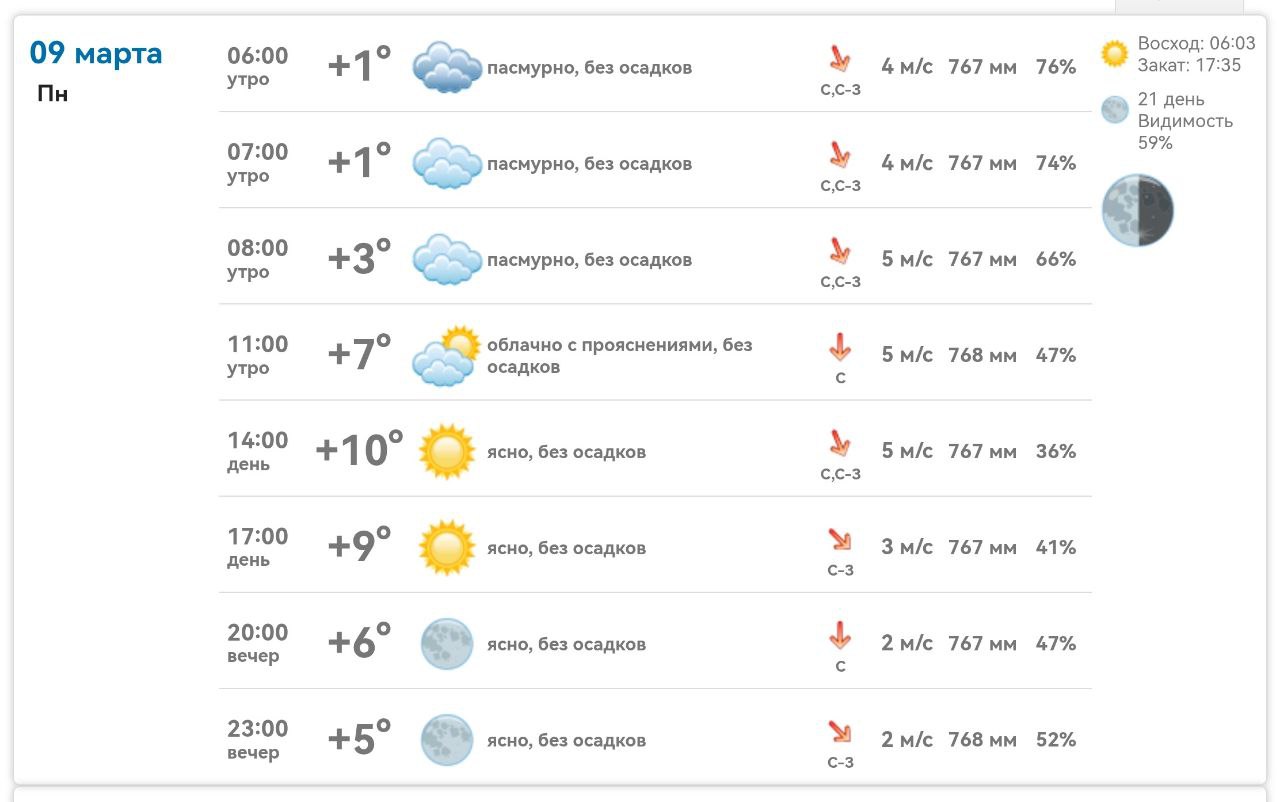Image resolution: width=1280 pixels, height=802 pixels.
Task: Click the partly sunny icon at 11:00
Action: pyautogui.click(x=447, y=356)
